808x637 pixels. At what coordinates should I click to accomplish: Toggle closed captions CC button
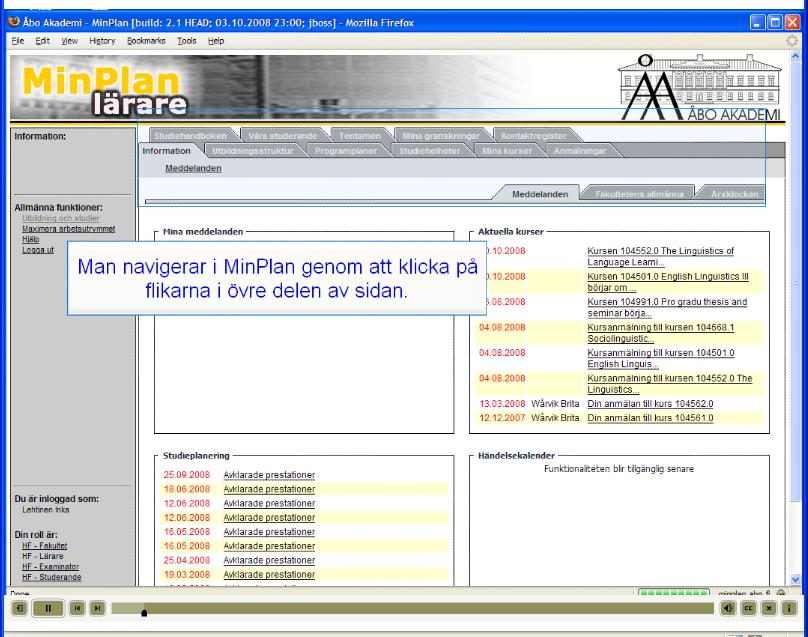[x=748, y=609]
